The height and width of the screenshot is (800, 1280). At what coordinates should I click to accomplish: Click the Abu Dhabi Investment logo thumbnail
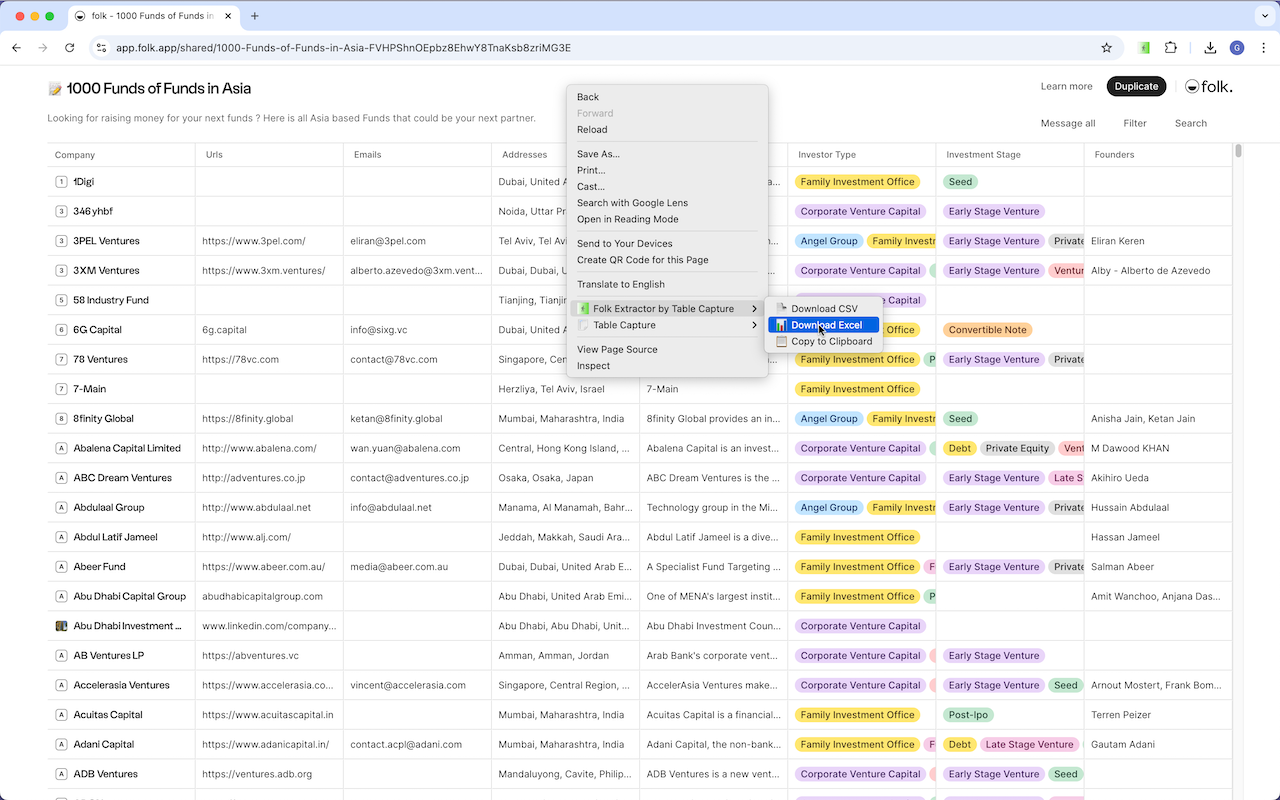62,626
